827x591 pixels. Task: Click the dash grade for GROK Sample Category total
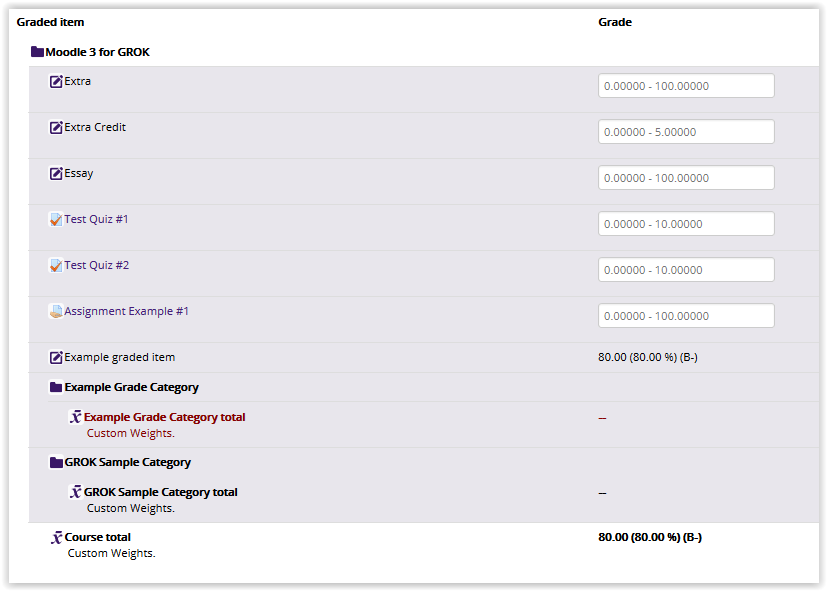602,493
